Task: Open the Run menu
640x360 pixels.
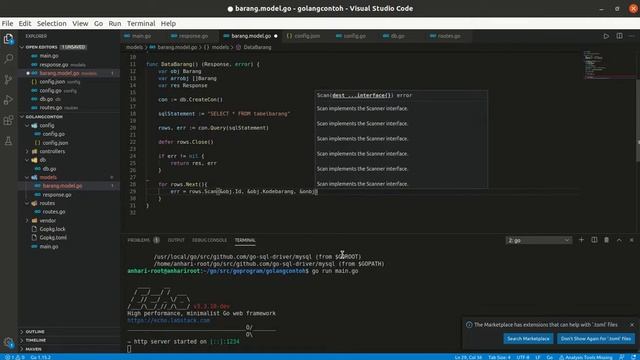Action: coord(115,23)
